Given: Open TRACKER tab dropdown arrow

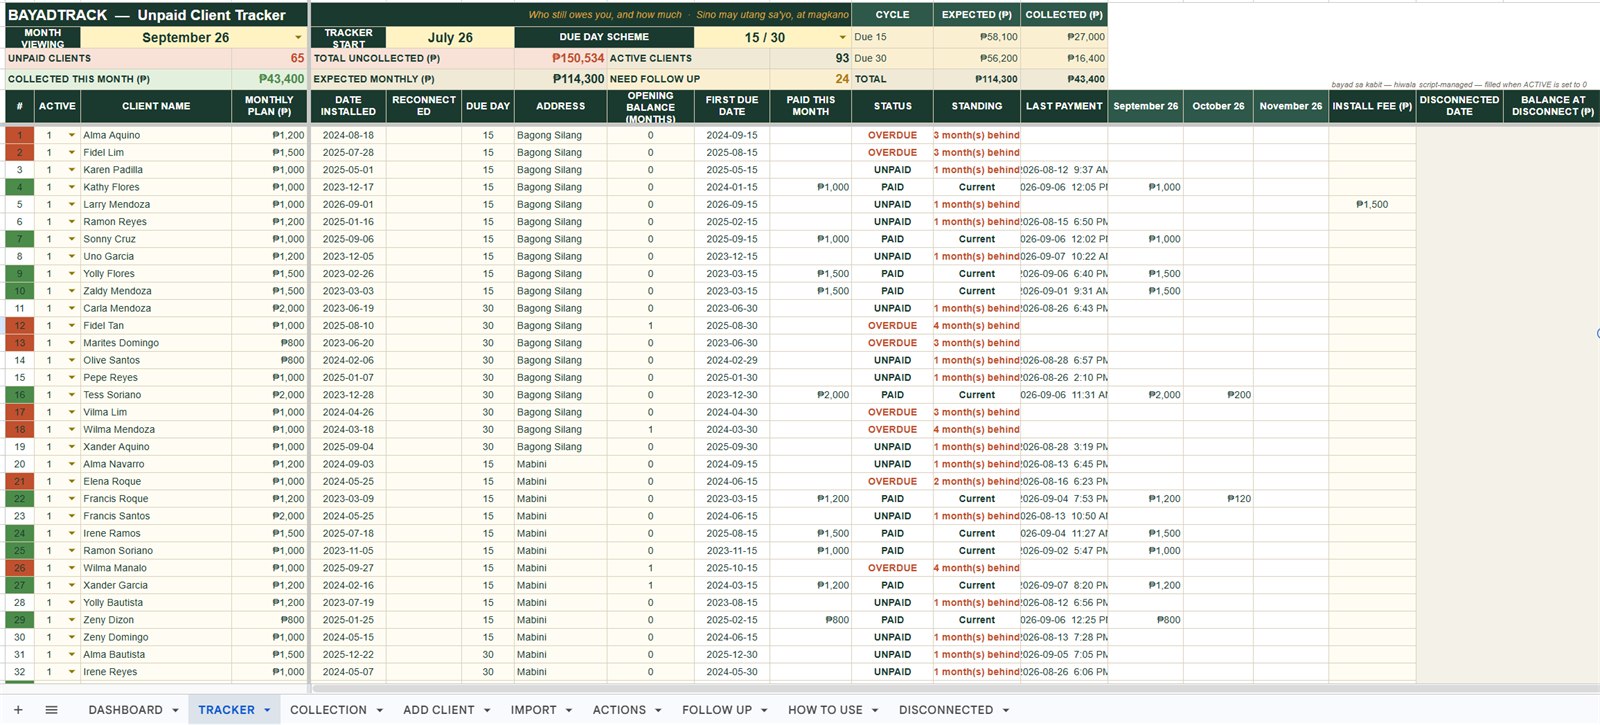Looking at the screenshot, I should (x=267, y=710).
